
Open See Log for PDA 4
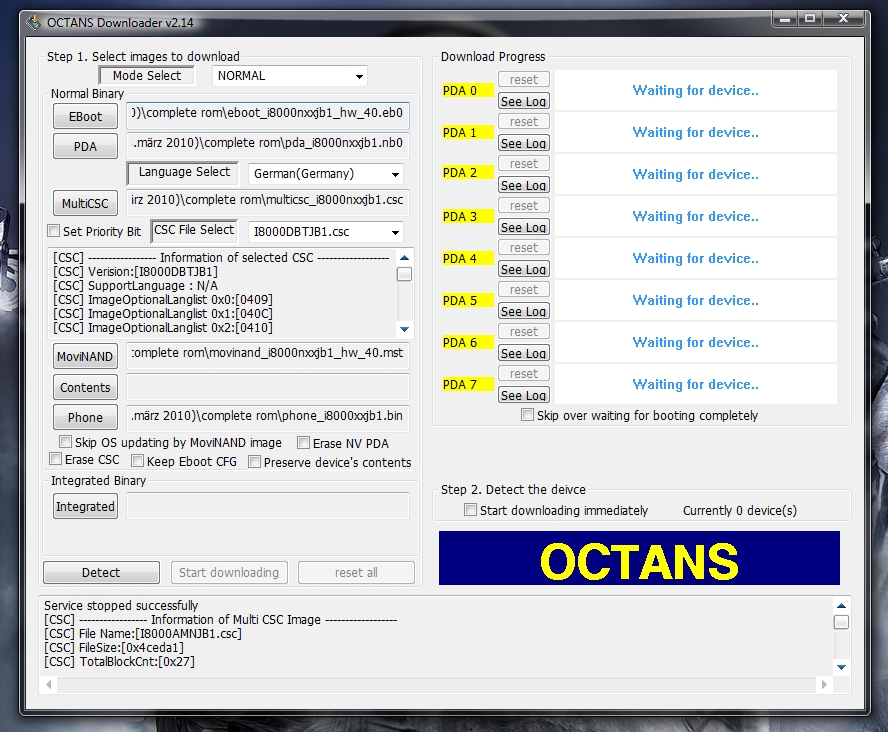[x=524, y=269]
